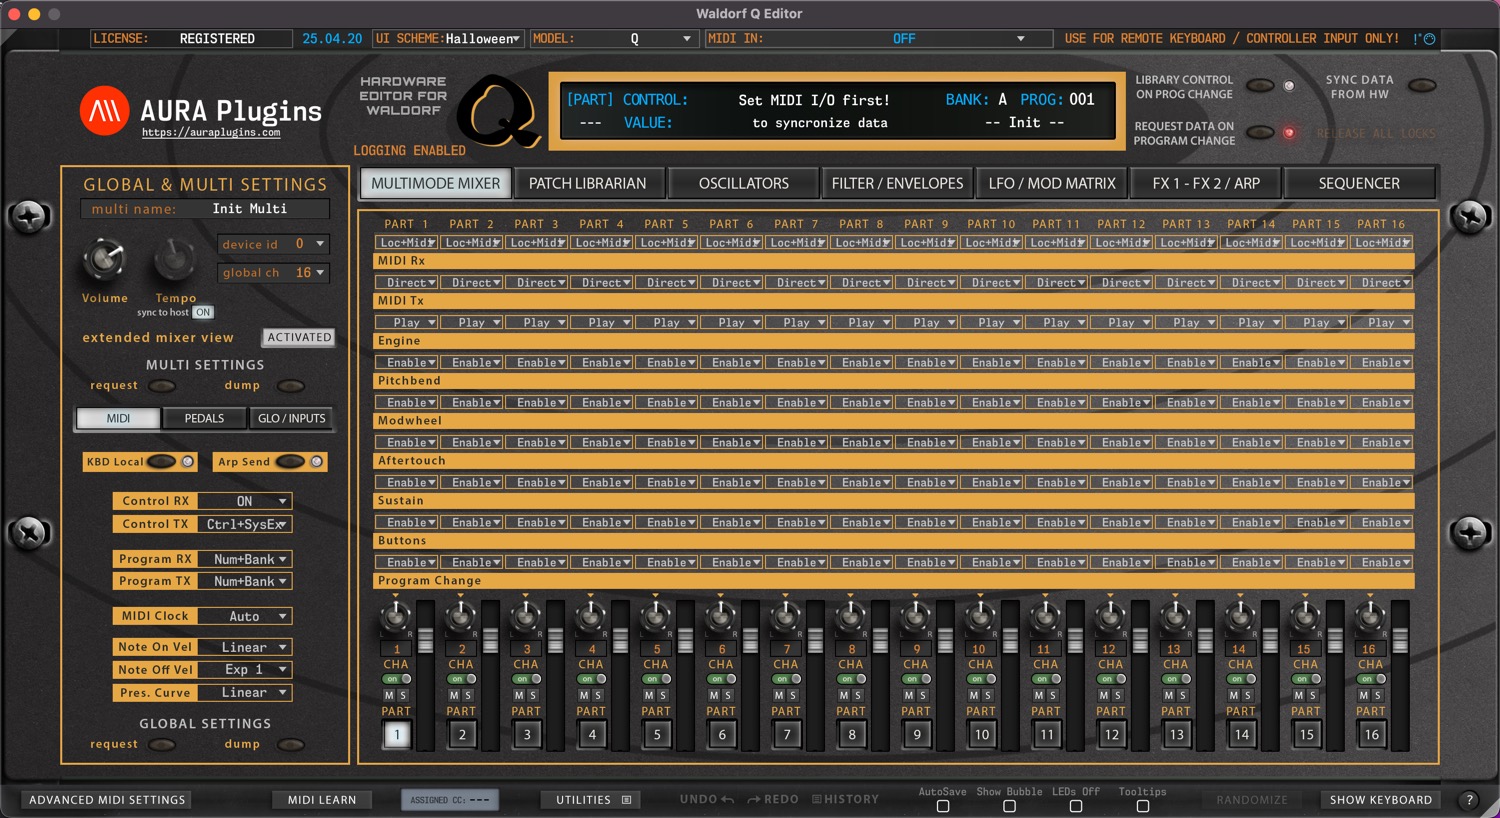
Task: Adjust the Tempo knob
Action: pyautogui.click(x=175, y=260)
